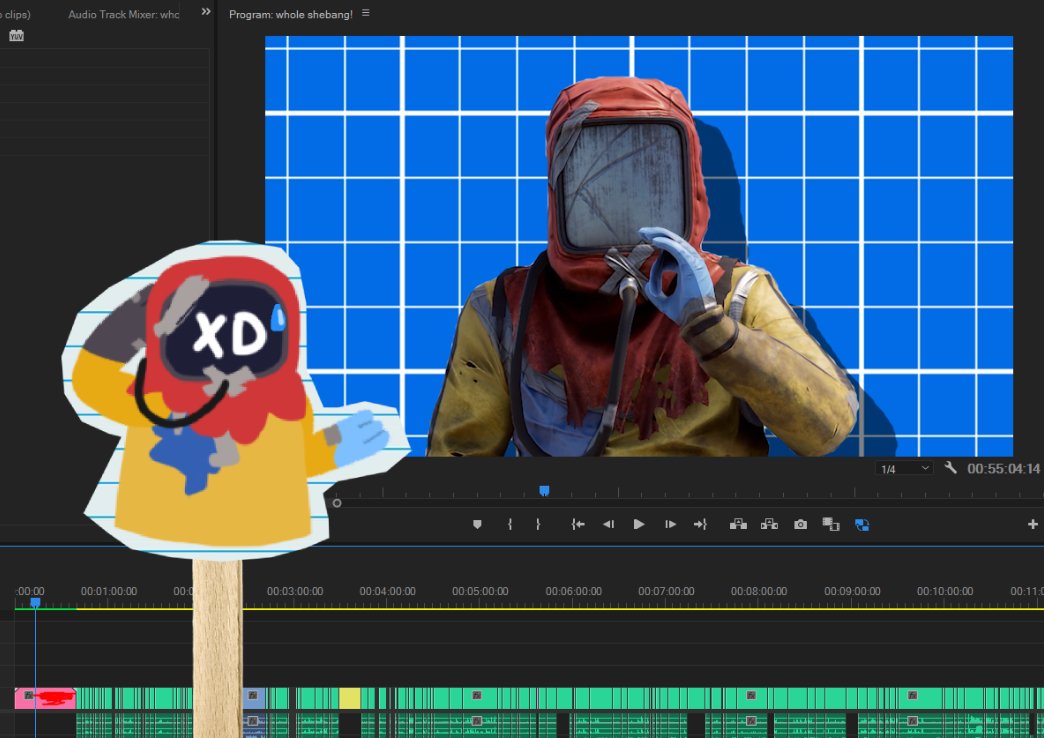Viewport: 1044px width, 738px height.
Task: Click the Program monitor blue playhead marker
Action: coord(544,491)
